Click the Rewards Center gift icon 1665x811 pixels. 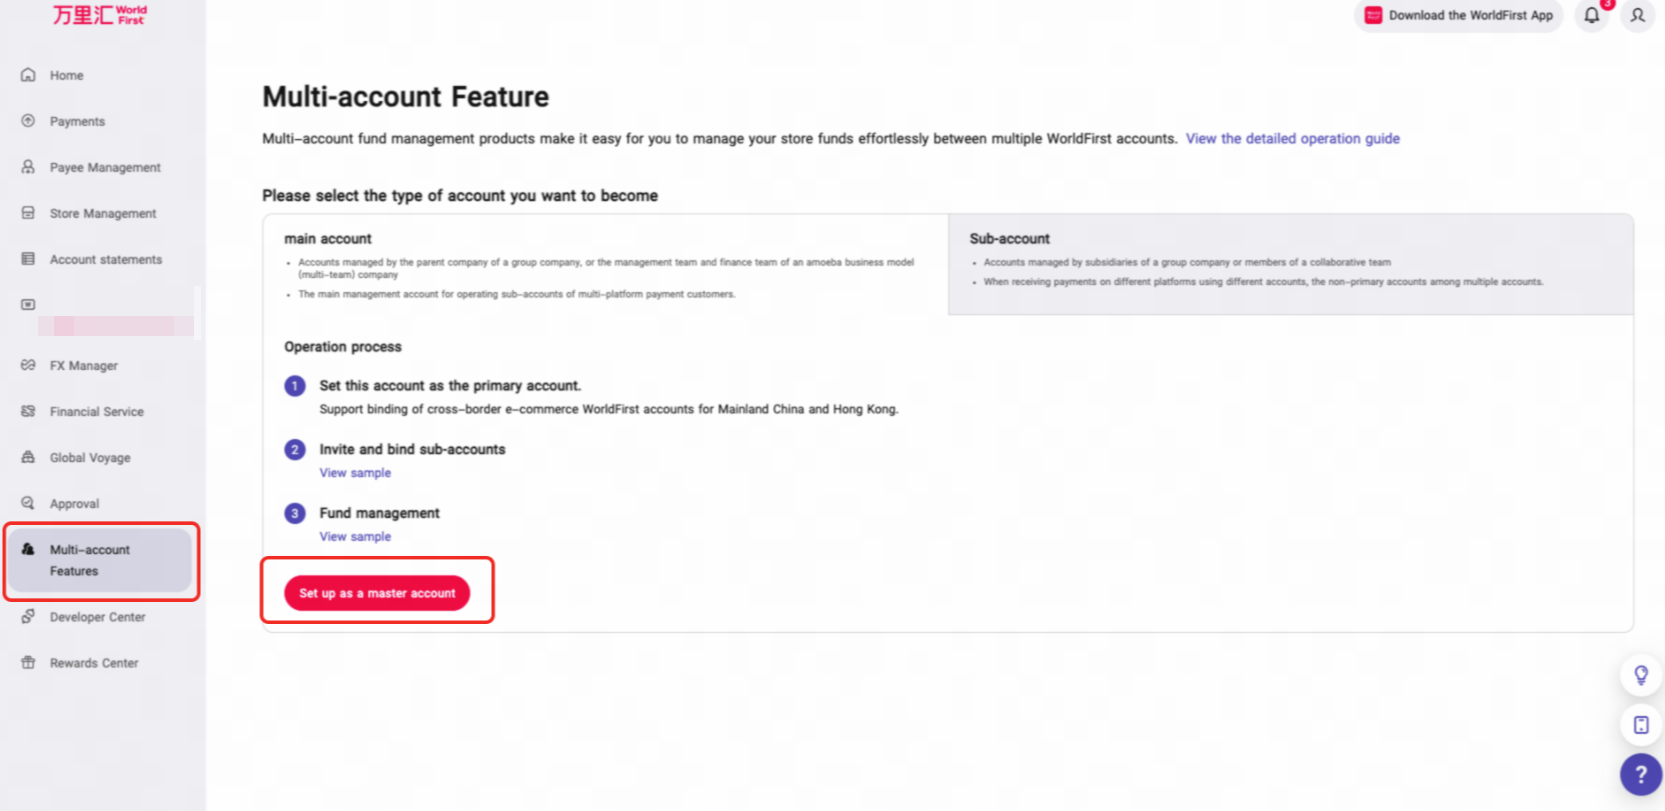pyautogui.click(x=28, y=663)
